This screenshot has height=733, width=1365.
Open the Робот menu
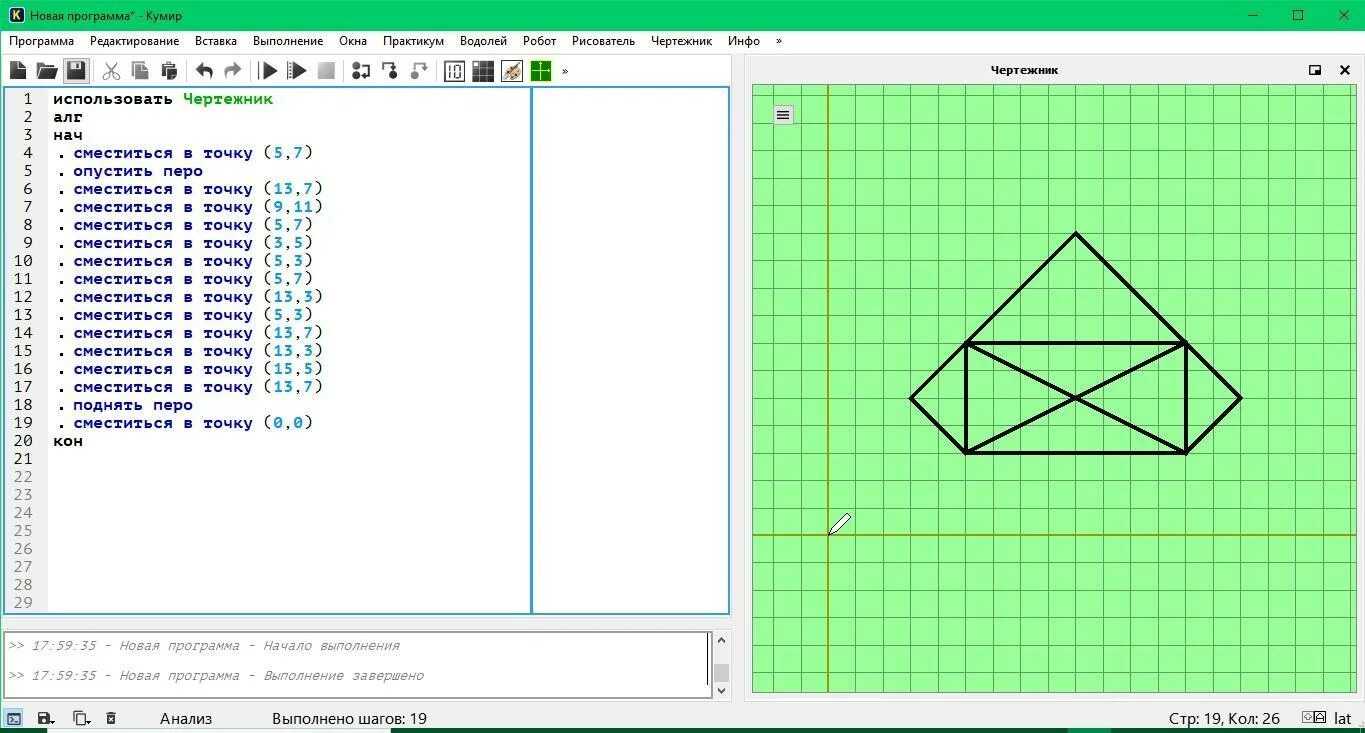(x=539, y=41)
